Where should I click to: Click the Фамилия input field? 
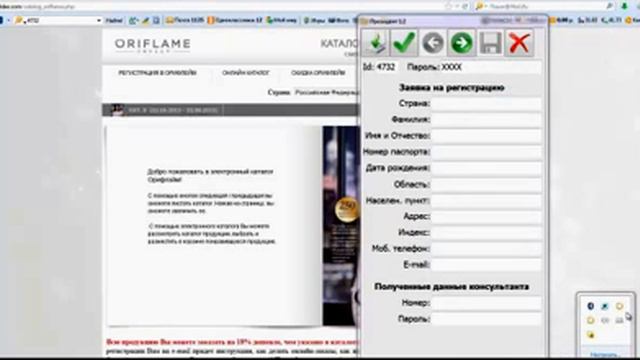click(486, 120)
